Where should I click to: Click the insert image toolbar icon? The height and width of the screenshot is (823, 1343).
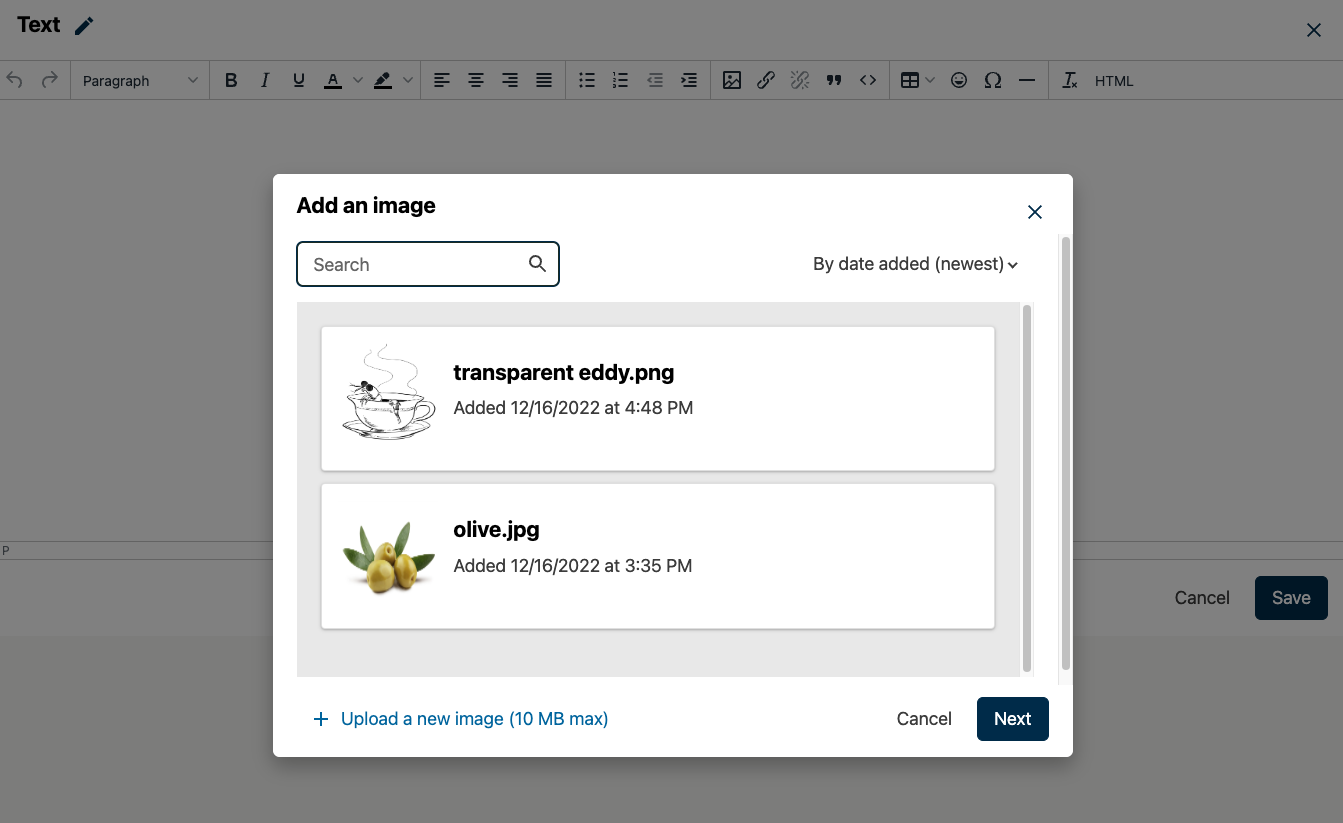pyautogui.click(x=732, y=81)
